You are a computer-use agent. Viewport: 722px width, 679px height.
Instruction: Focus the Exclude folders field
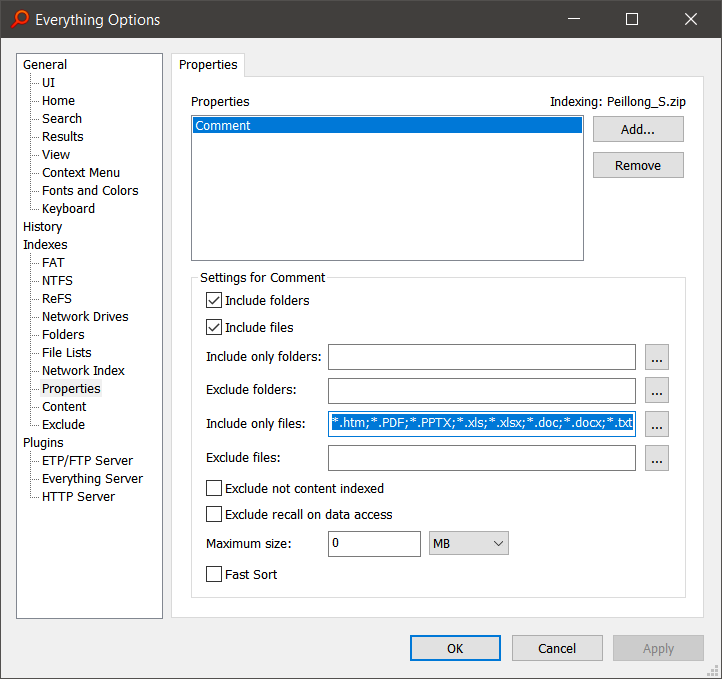click(x=482, y=390)
